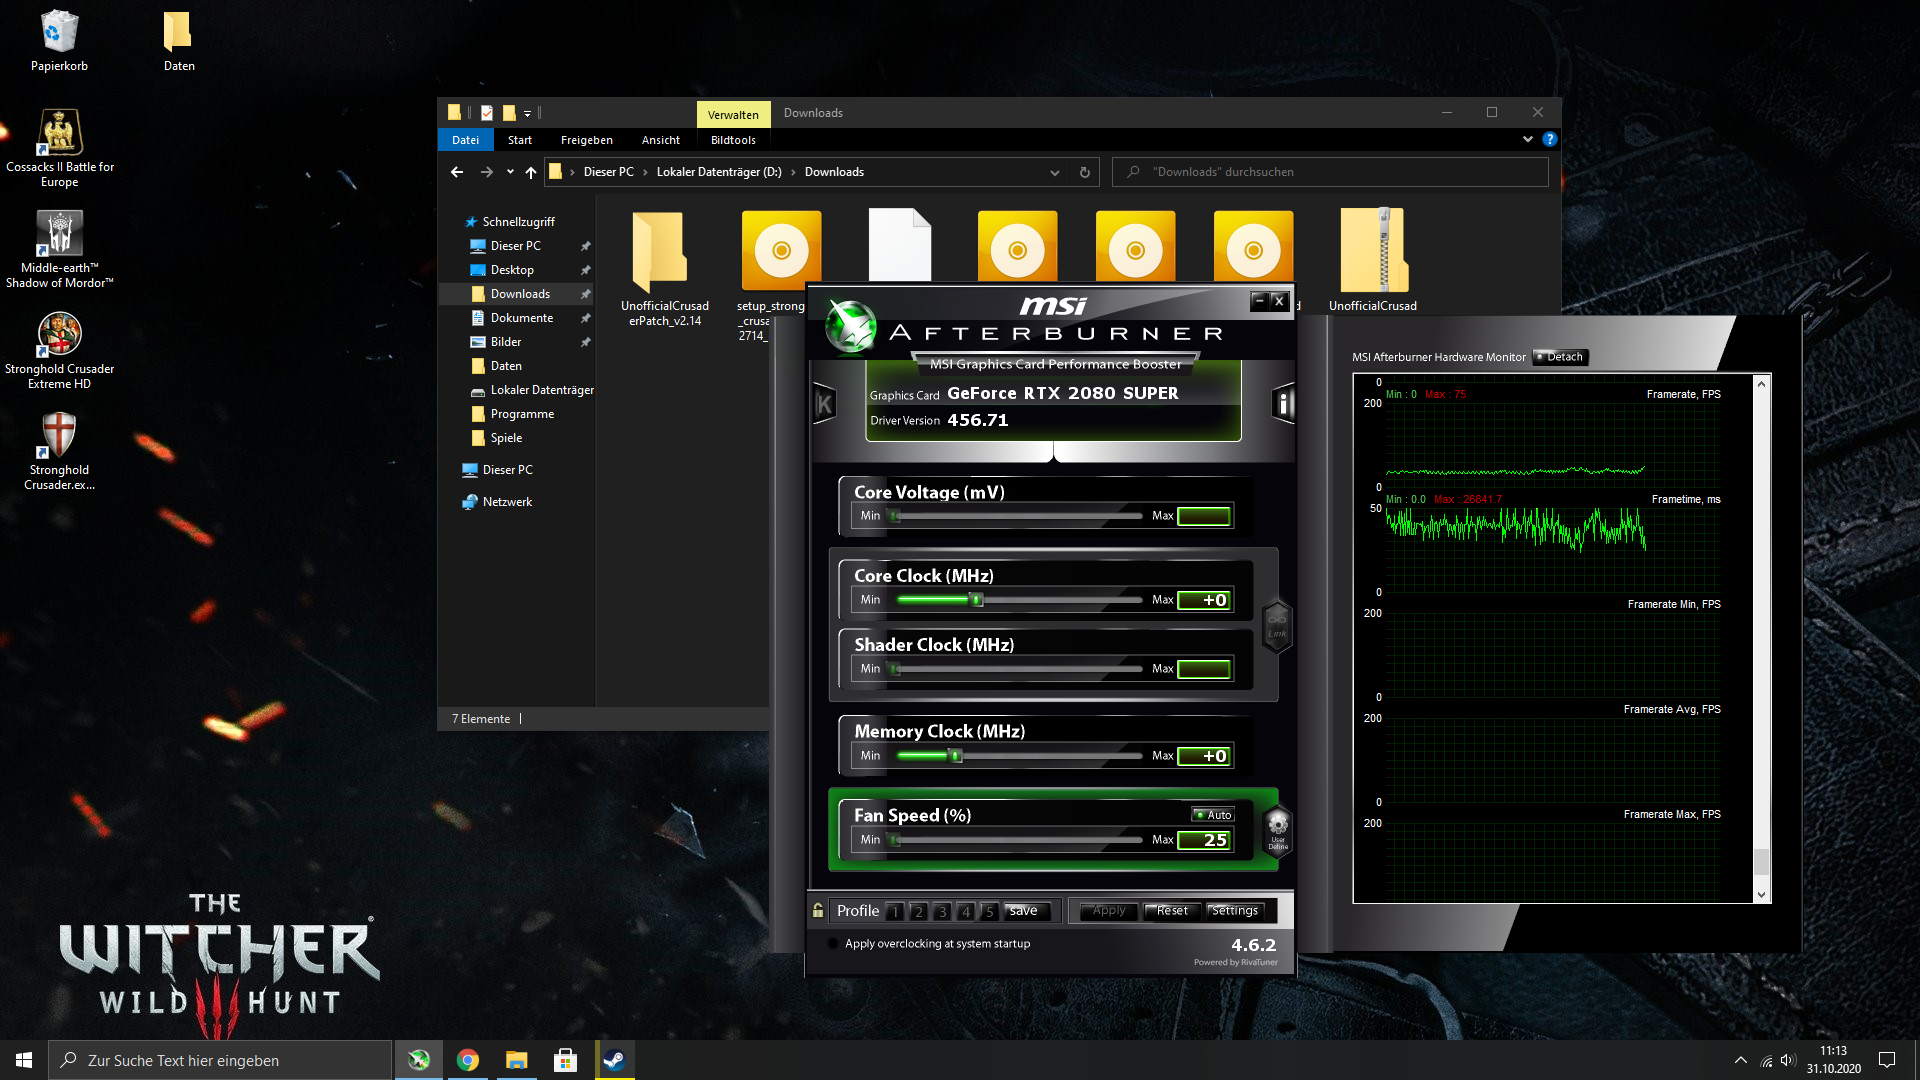Click MSI Afterburner taskbar icon
This screenshot has height=1080, width=1920.
pyautogui.click(x=418, y=1060)
